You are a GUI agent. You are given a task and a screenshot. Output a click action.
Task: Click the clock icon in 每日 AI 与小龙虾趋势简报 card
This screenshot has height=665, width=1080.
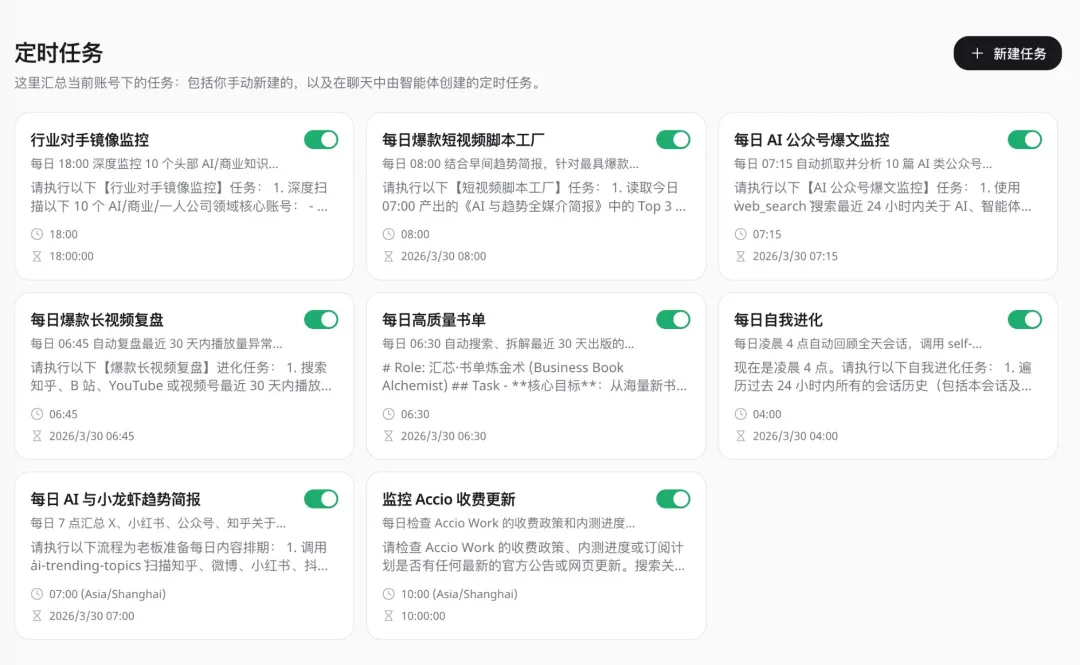click(37, 594)
